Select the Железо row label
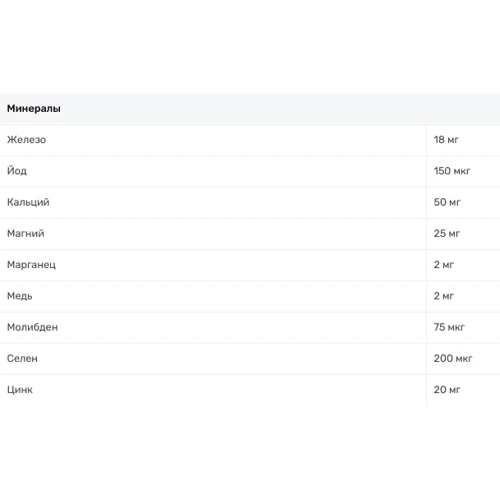500x500 pixels. [x=26, y=140]
